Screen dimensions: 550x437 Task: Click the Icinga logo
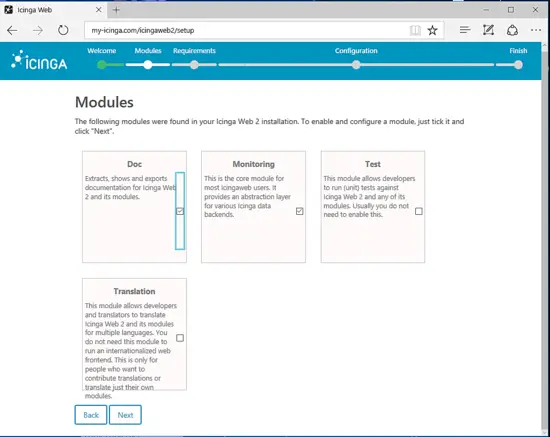[39, 60]
